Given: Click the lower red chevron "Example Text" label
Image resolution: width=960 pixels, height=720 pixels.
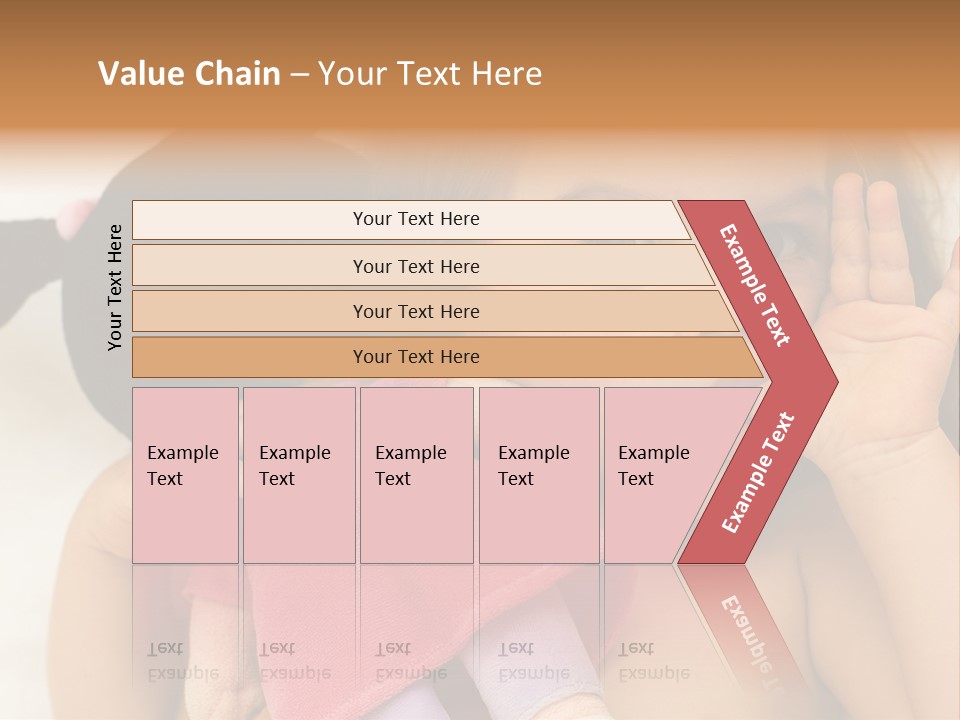Looking at the screenshot, I should (x=757, y=473).
